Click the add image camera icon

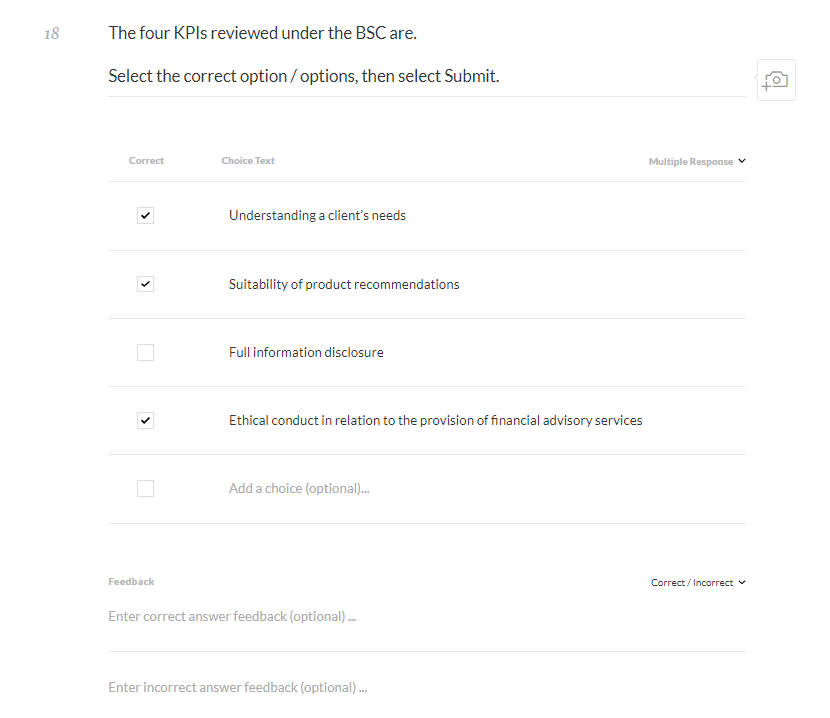click(x=776, y=80)
